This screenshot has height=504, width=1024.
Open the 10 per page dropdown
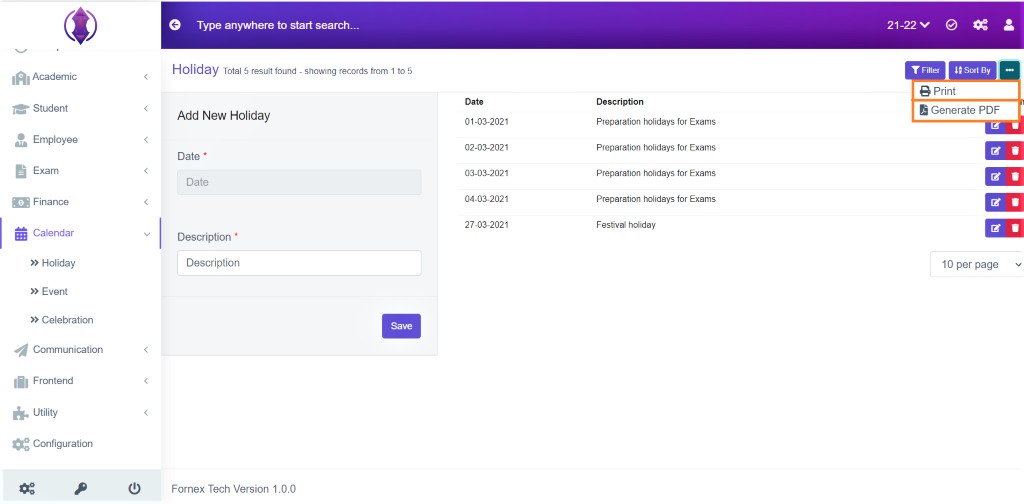[977, 264]
